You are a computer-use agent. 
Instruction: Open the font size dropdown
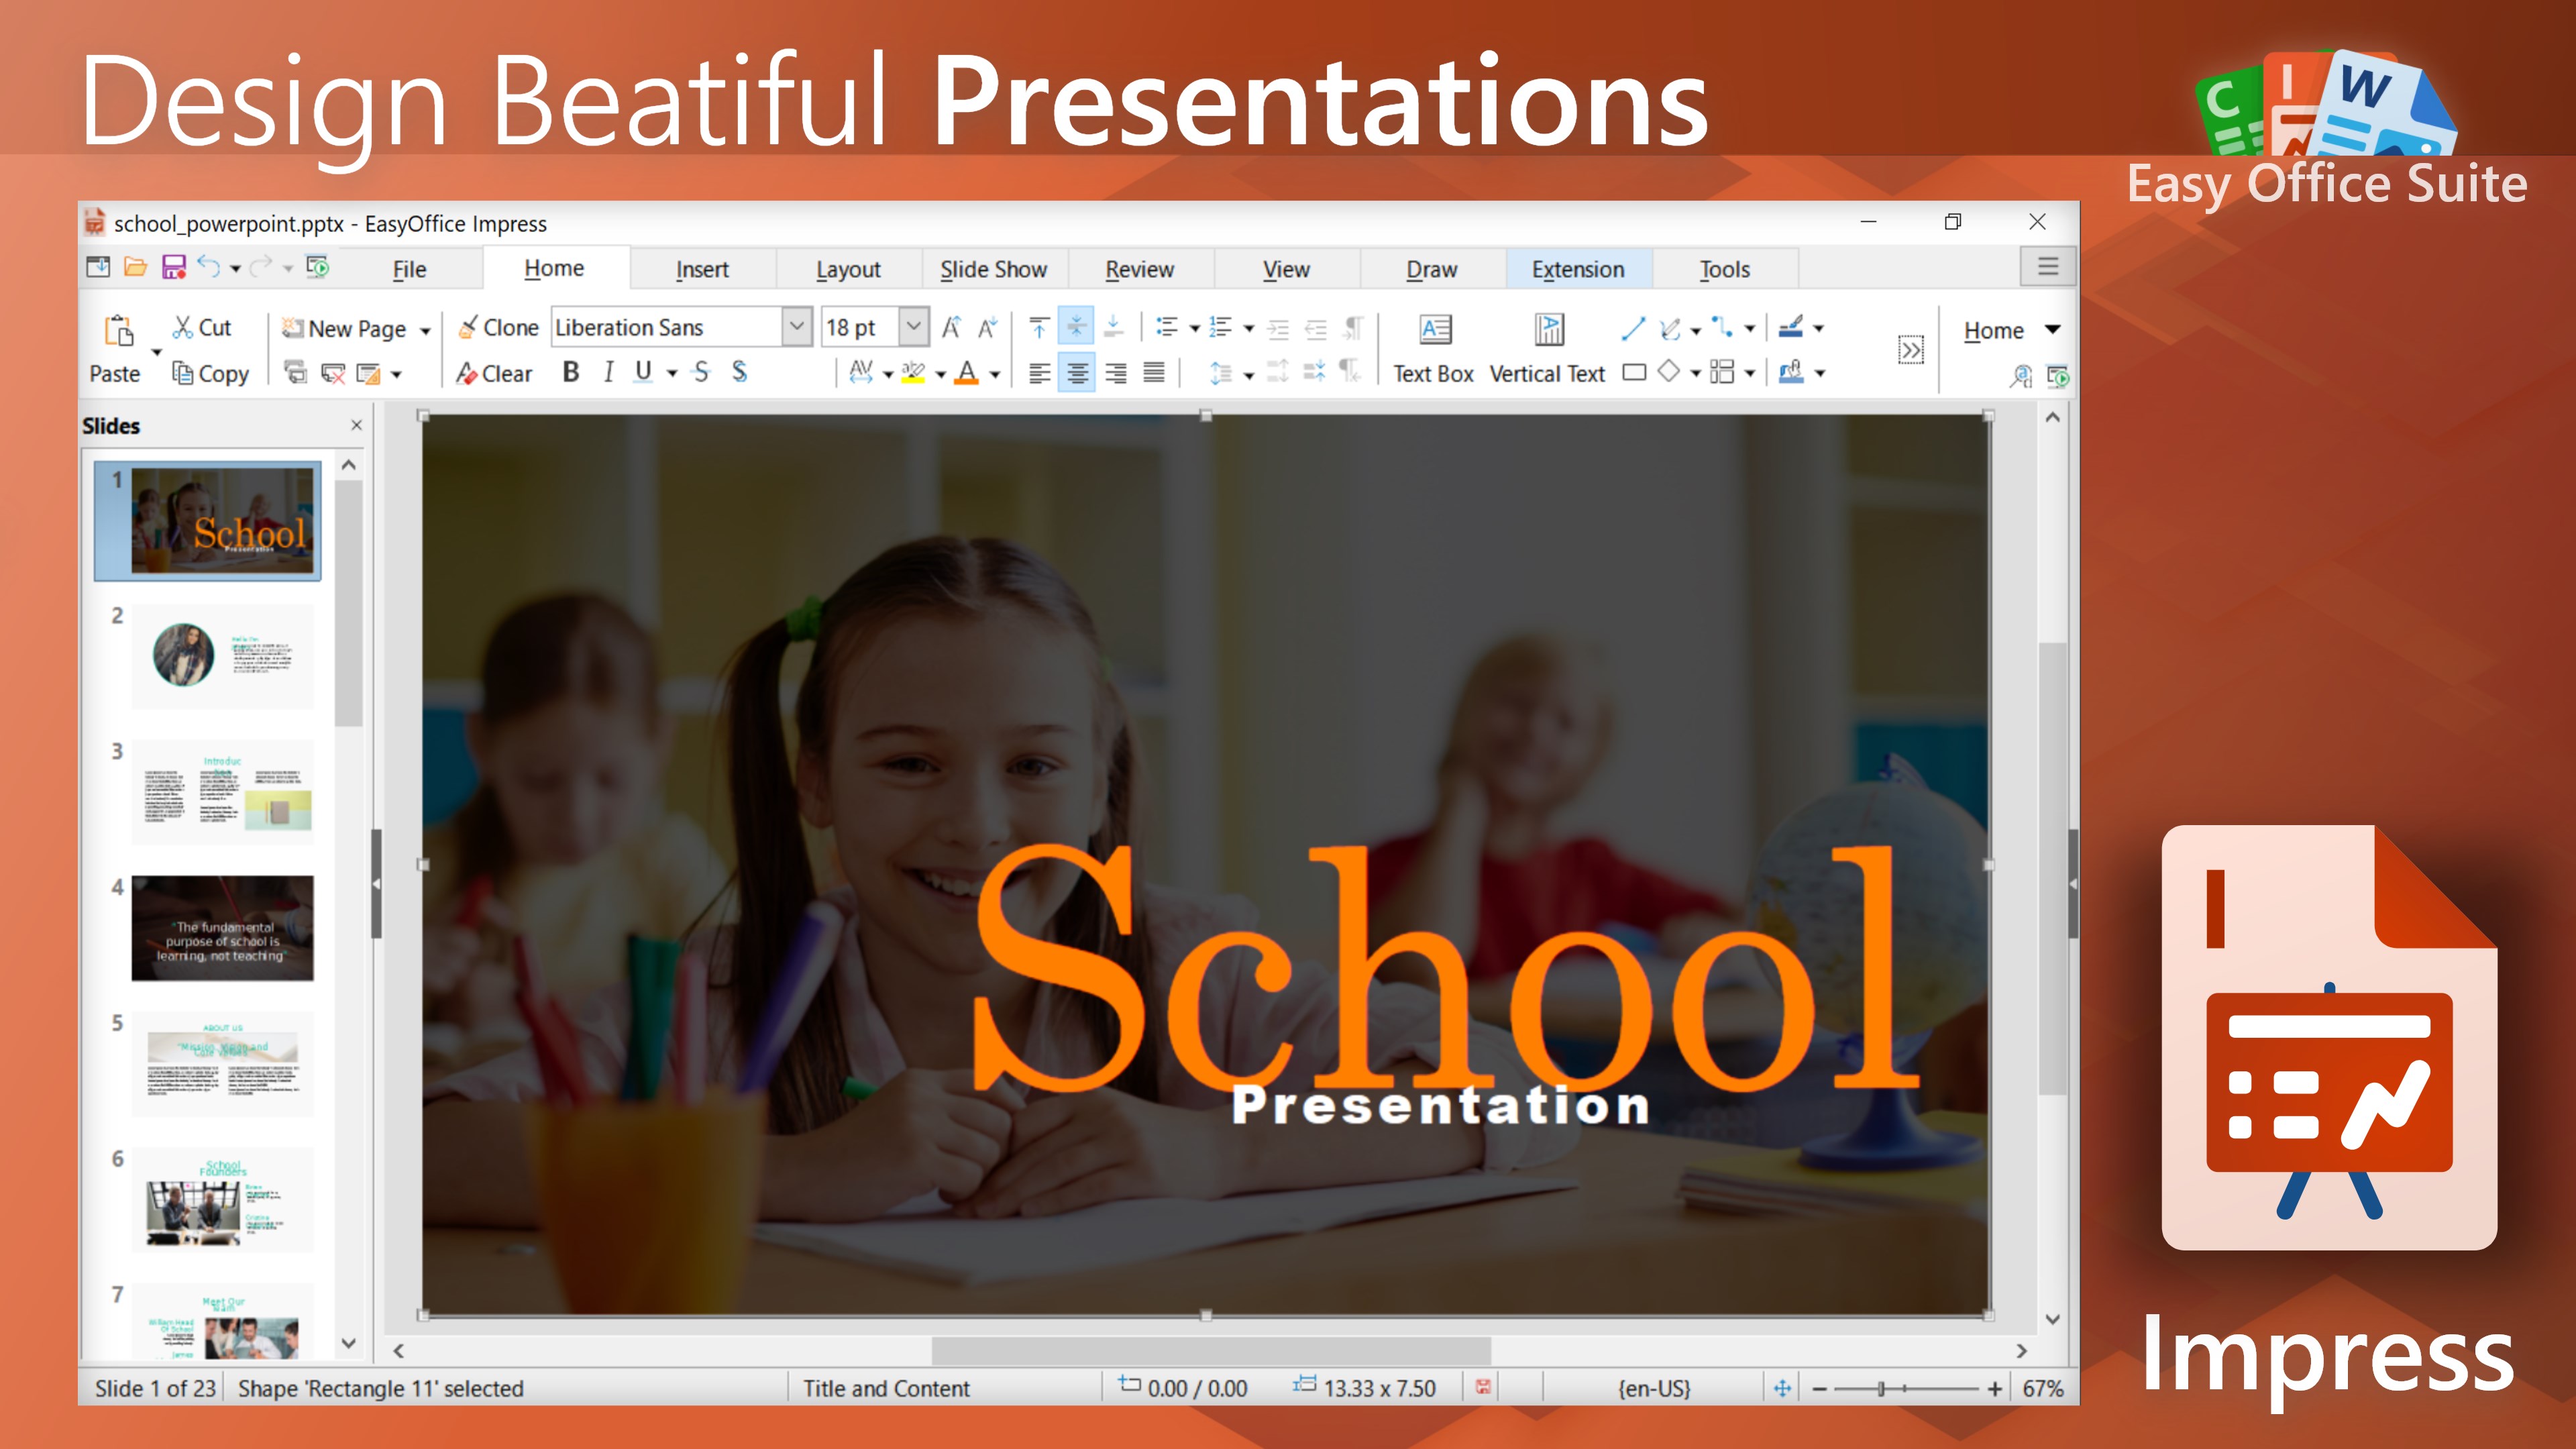pos(913,327)
